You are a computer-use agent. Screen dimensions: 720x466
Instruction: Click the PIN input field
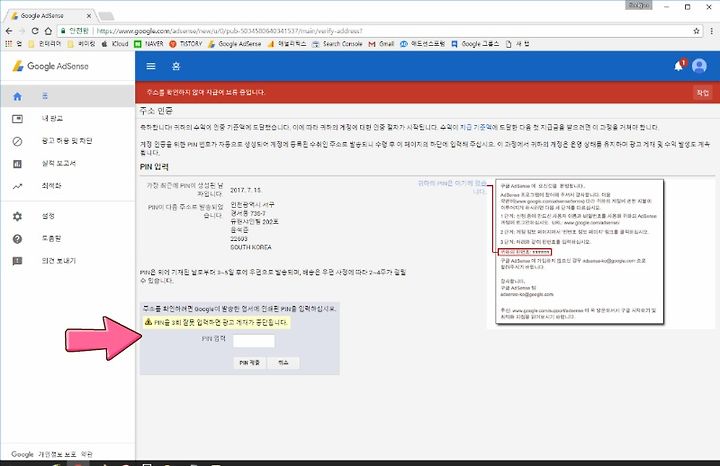pyautogui.click(x=253, y=341)
